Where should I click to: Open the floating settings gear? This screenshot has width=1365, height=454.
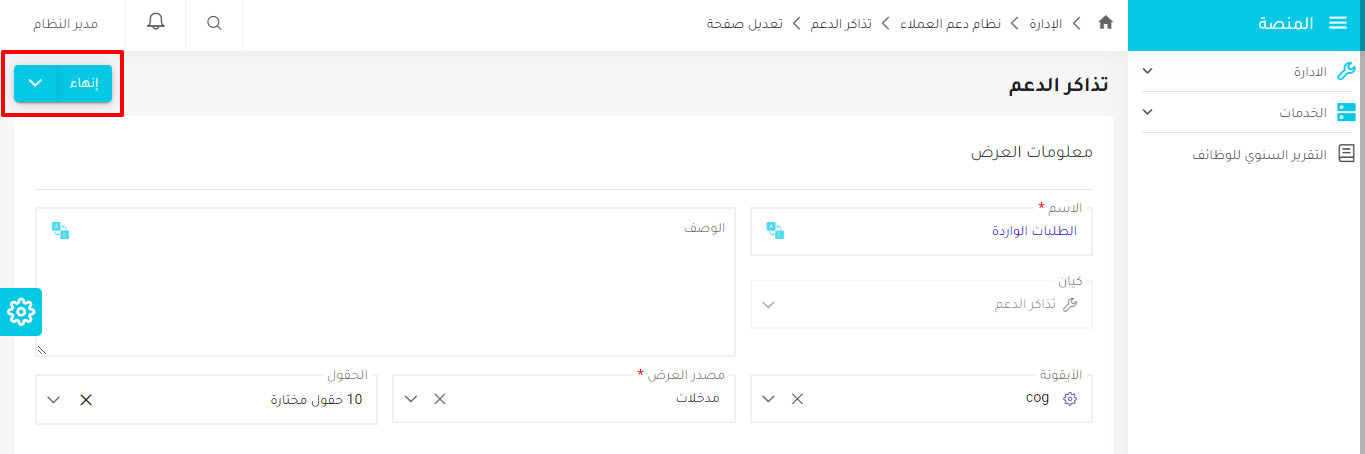click(21, 312)
